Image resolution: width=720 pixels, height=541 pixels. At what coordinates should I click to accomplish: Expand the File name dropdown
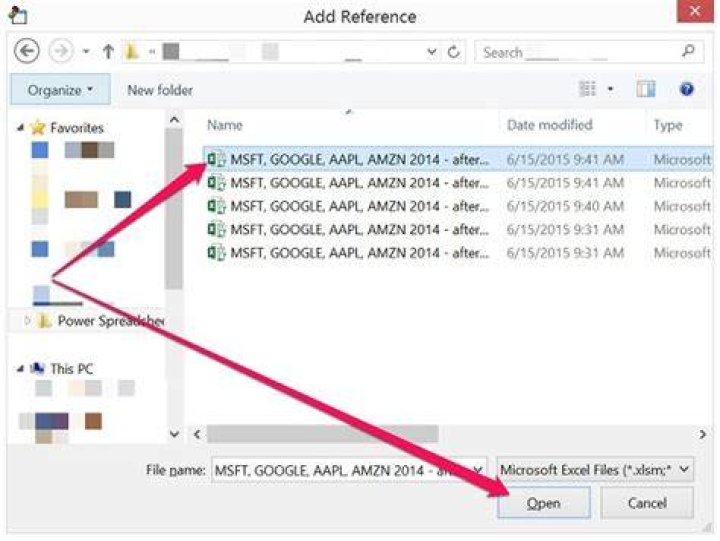478,470
